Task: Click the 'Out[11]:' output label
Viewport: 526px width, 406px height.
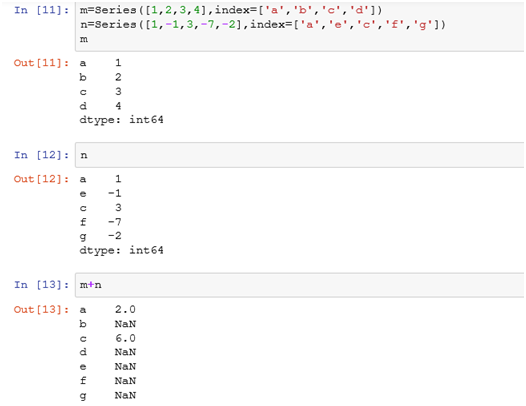Action: 42,63
